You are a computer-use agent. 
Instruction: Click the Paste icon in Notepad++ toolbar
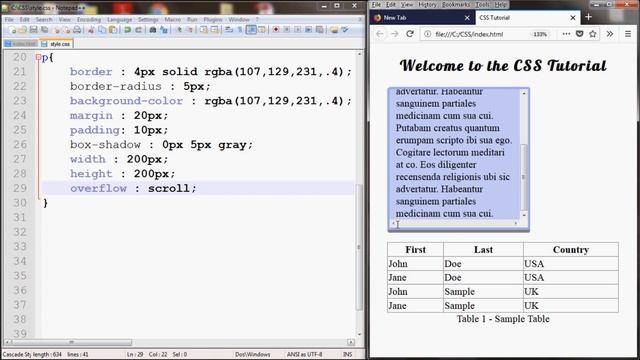click(113, 30)
